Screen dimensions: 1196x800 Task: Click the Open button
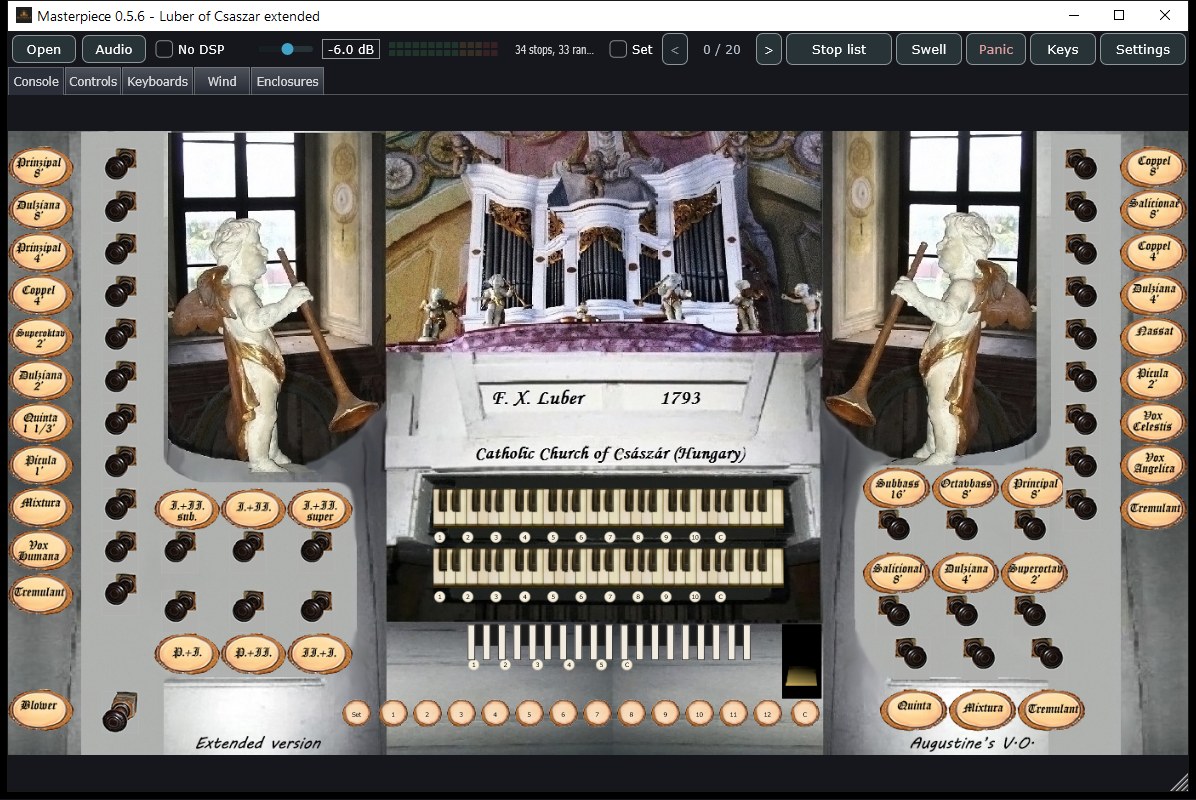(43, 50)
